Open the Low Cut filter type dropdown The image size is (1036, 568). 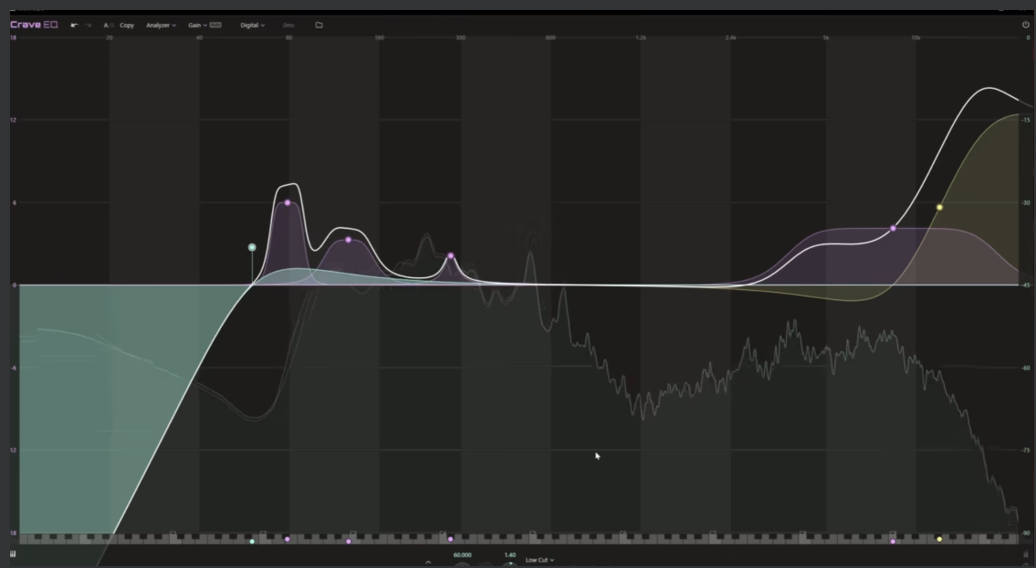[540, 560]
